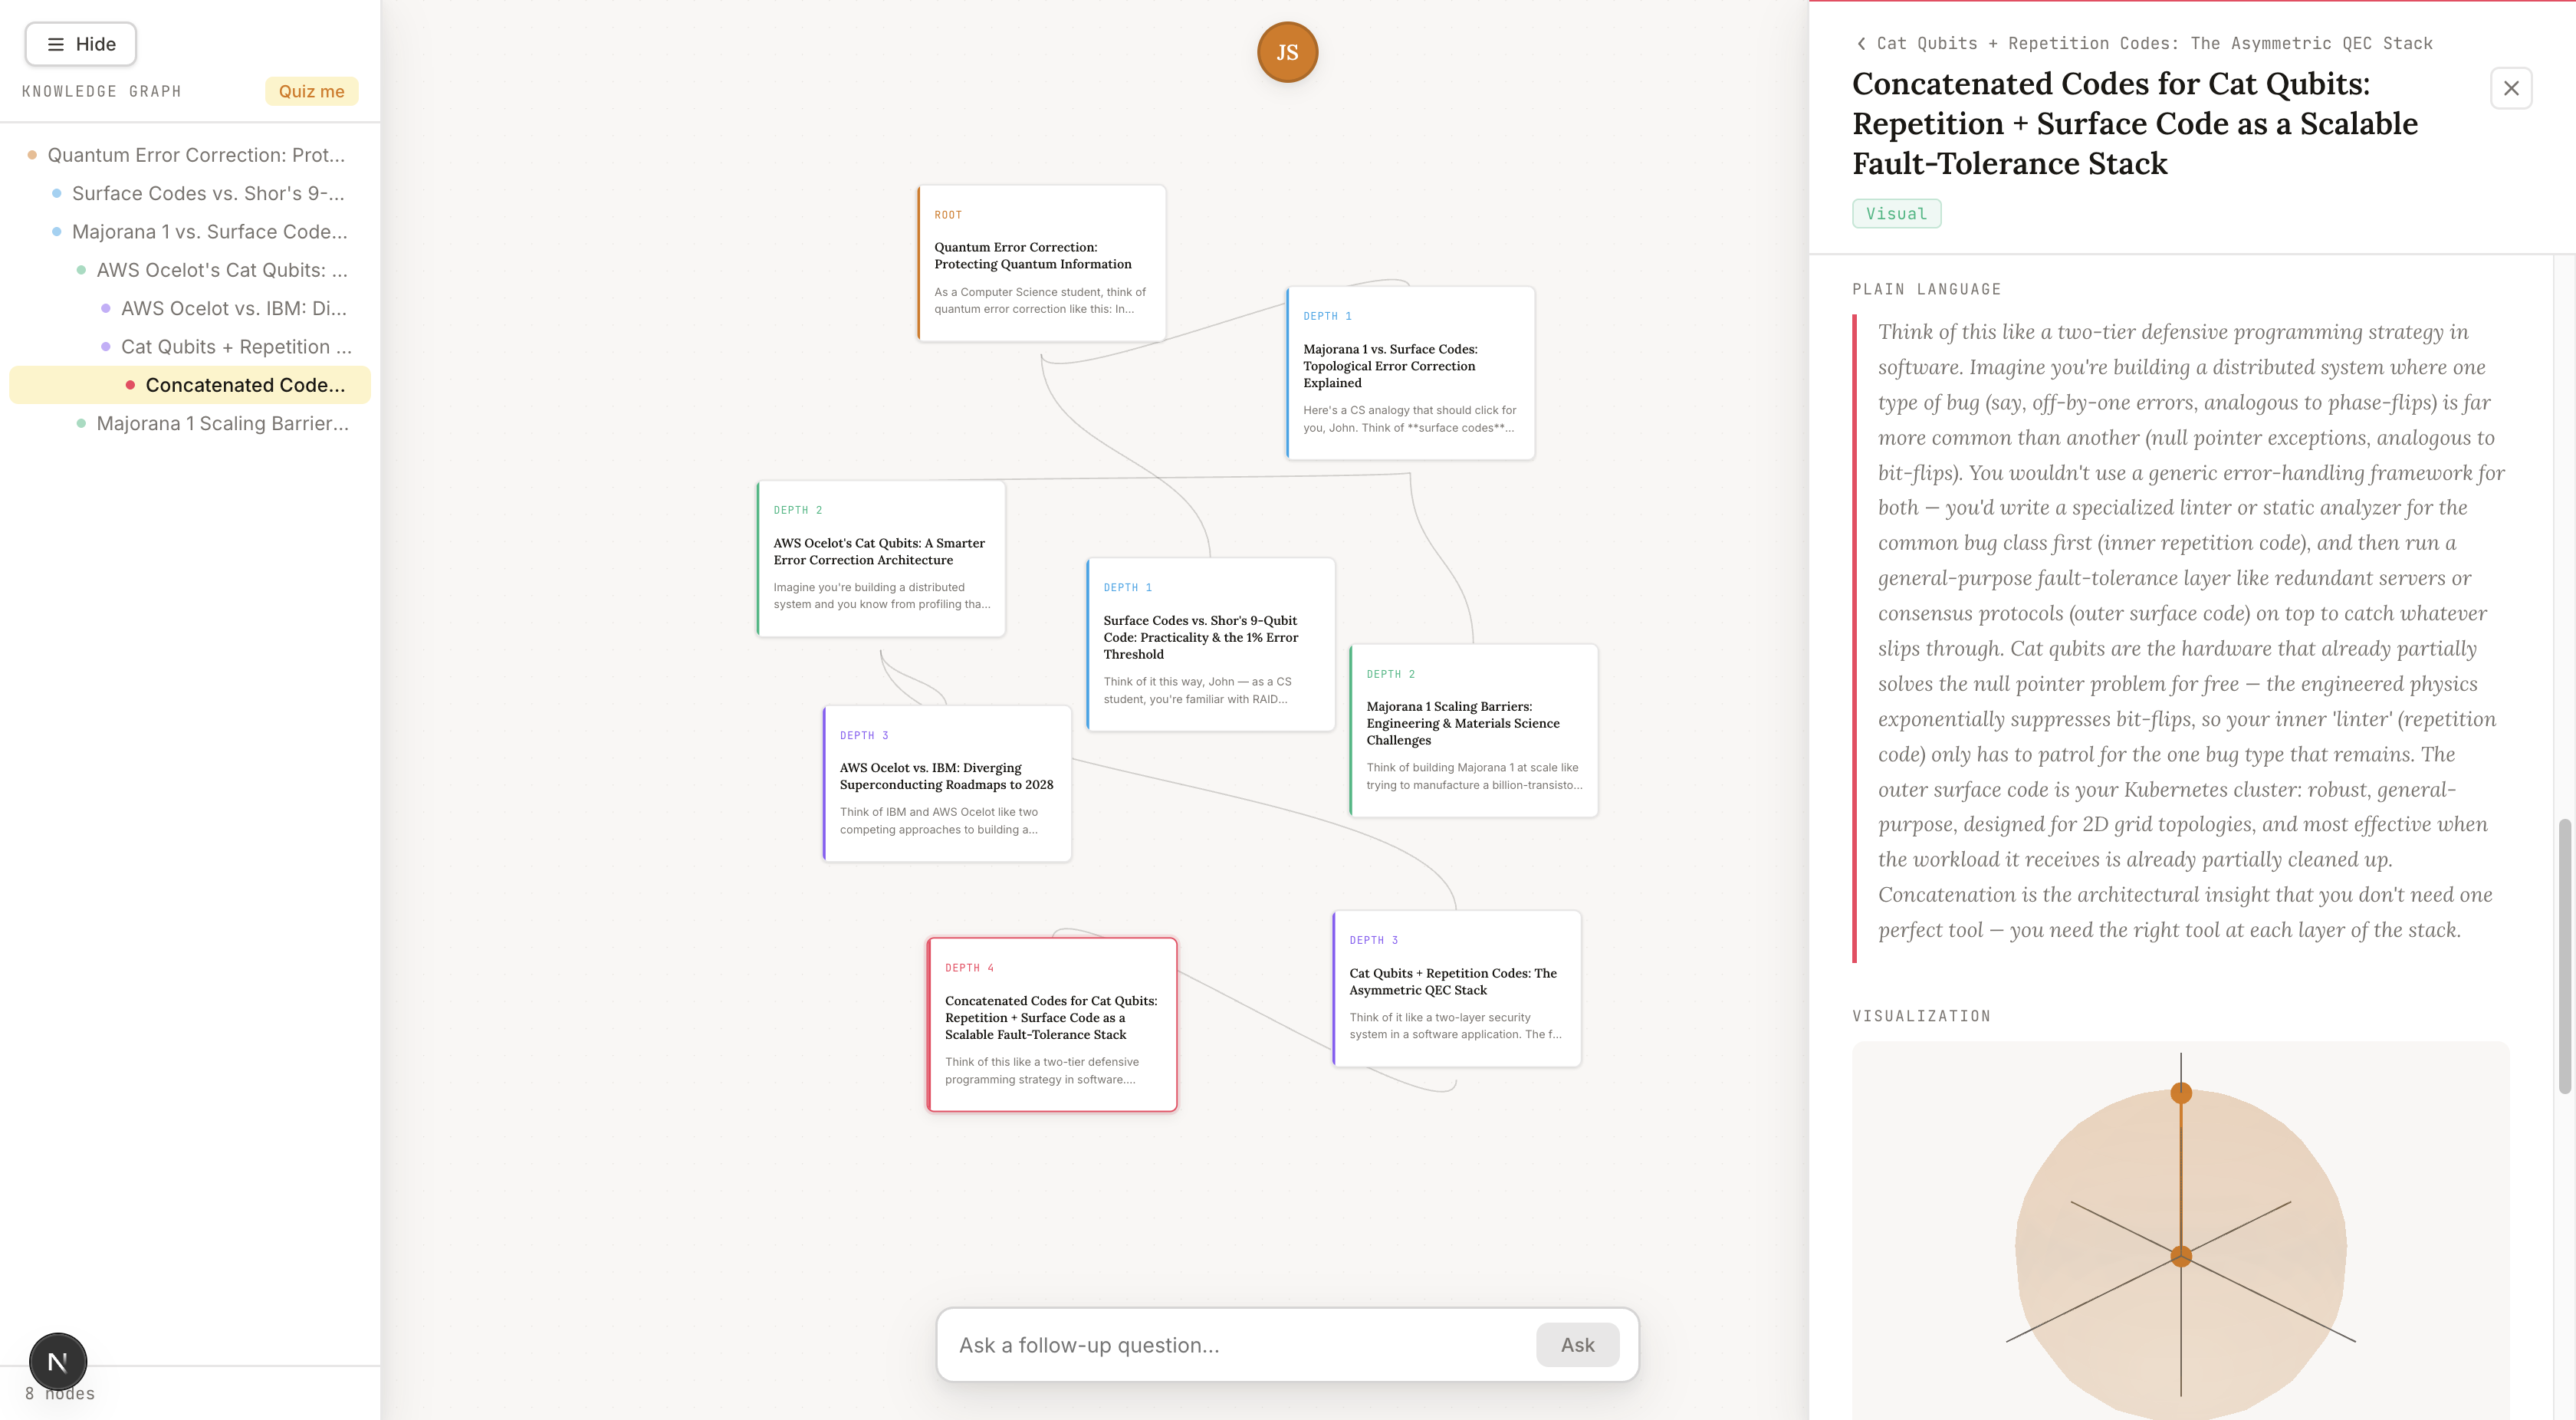The image size is (2576, 1420).
Task: Start a quiz with Quiz me
Action: click(311, 91)
